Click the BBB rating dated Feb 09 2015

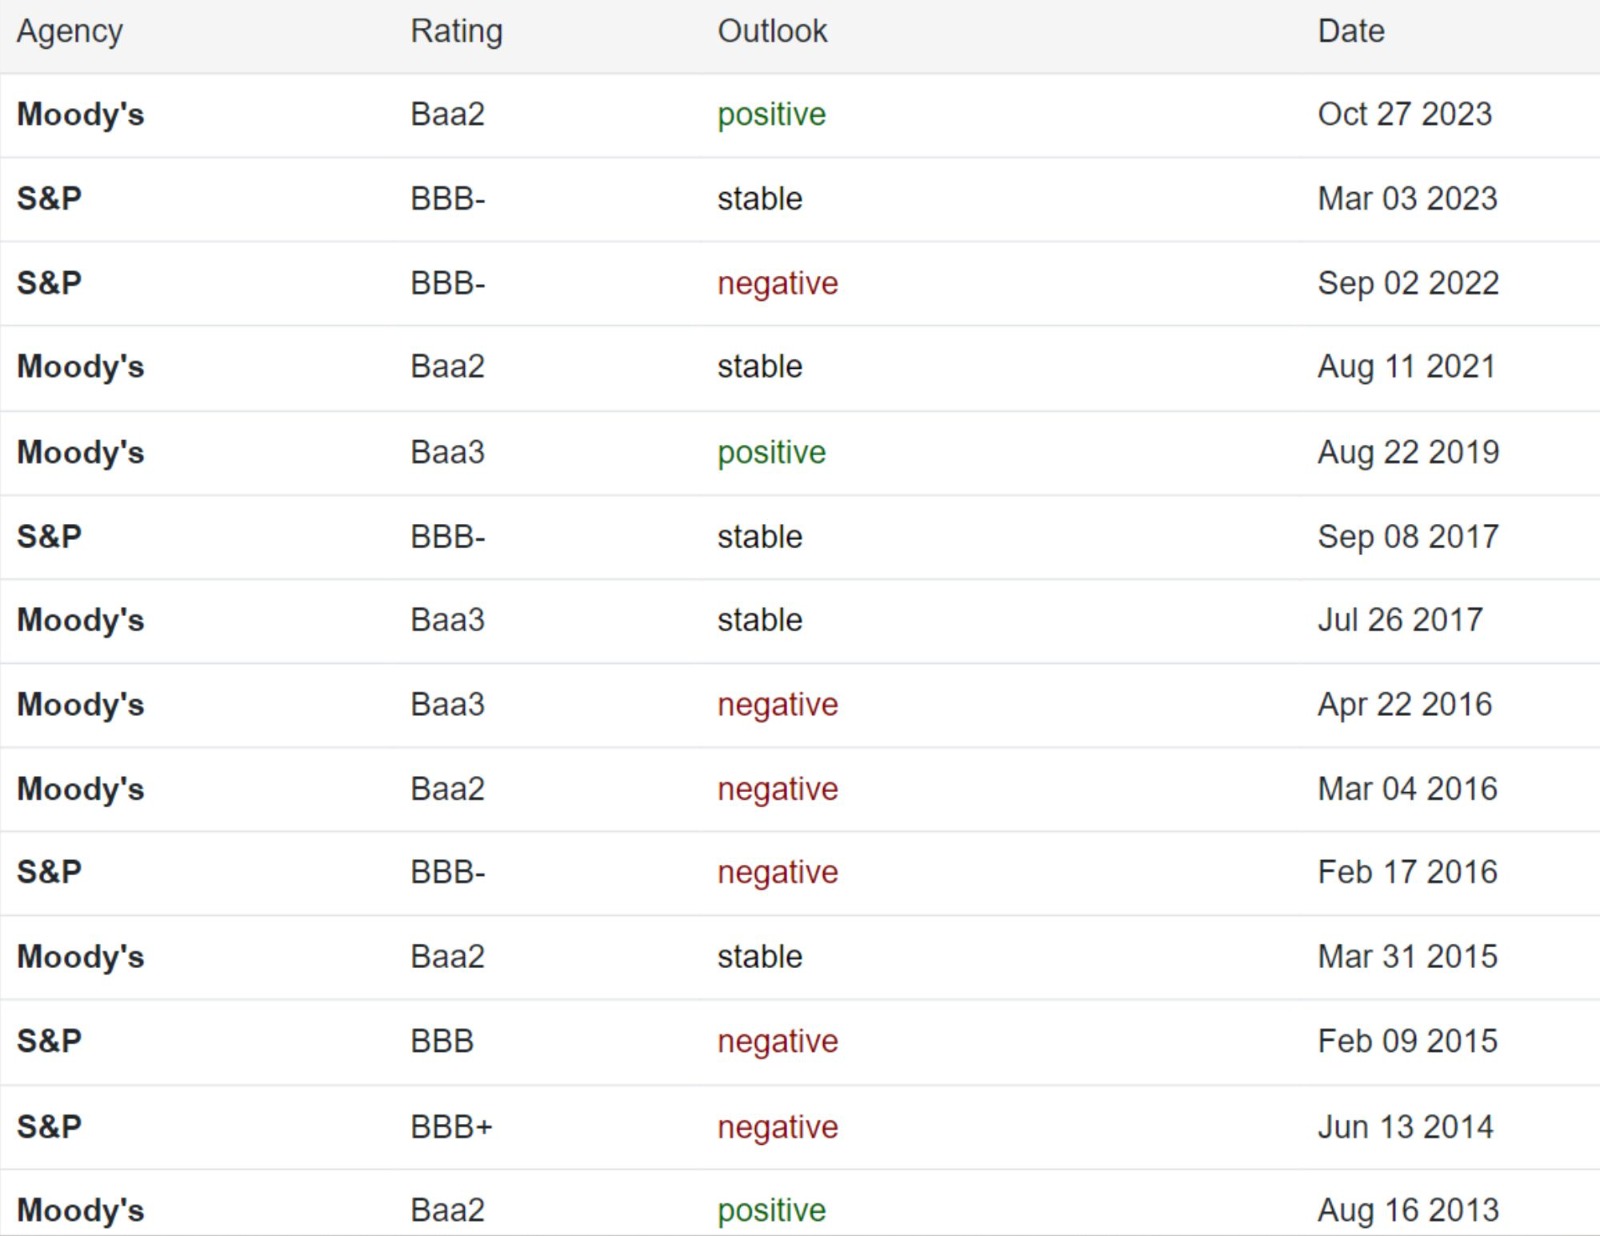tap(442, 1041)
